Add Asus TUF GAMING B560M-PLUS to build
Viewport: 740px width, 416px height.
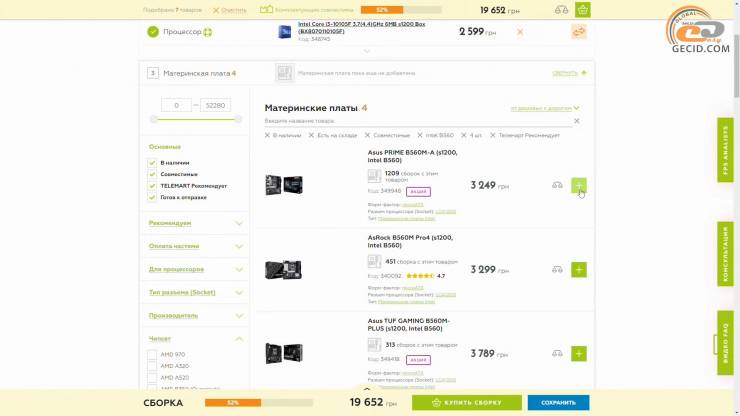coord(579,354)
